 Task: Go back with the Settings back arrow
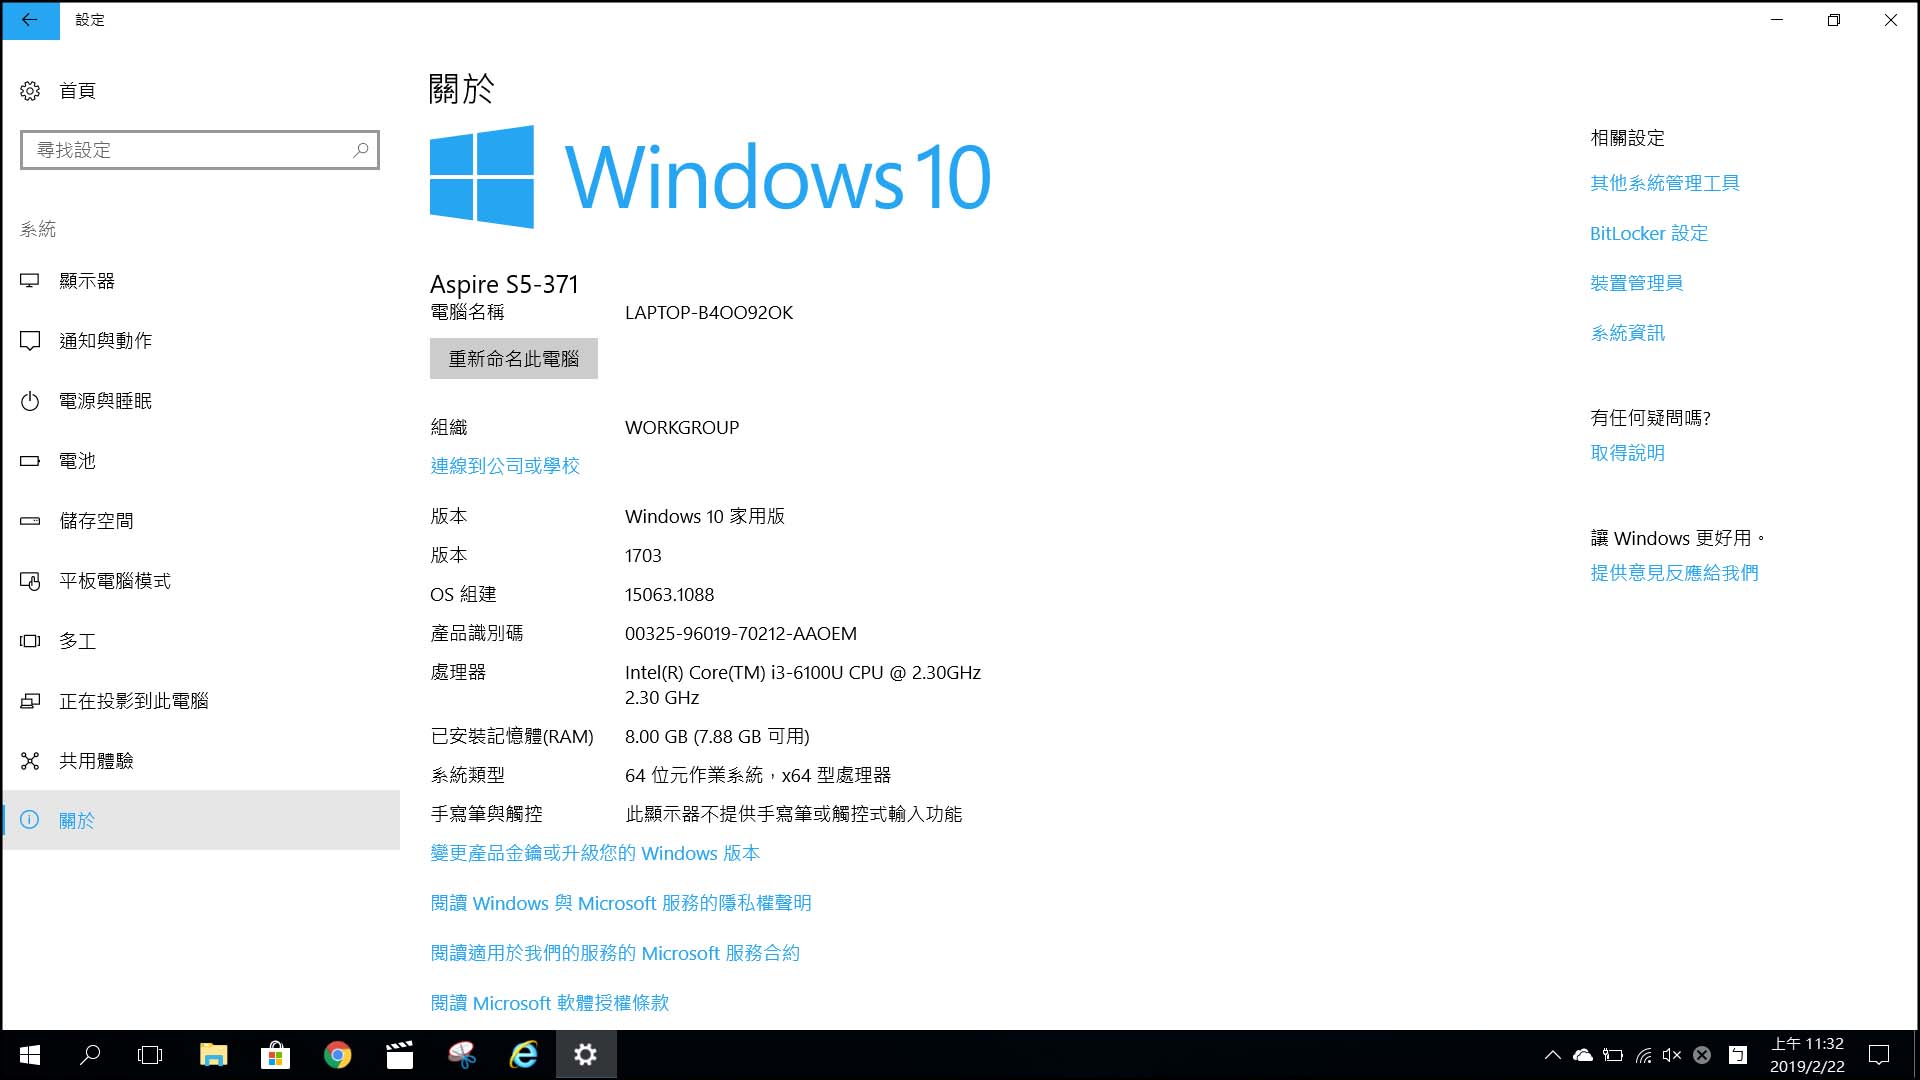(30, 20)
